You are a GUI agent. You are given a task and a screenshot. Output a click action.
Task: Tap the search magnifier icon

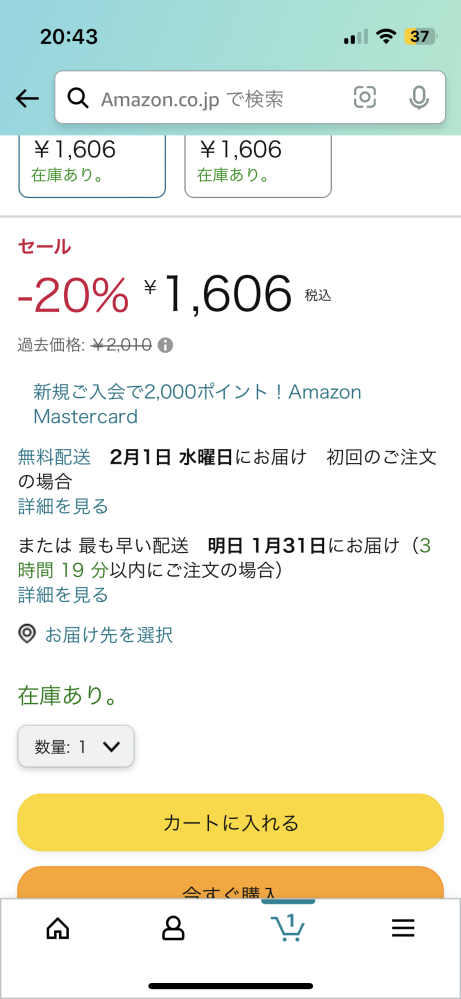pos(78,98)
